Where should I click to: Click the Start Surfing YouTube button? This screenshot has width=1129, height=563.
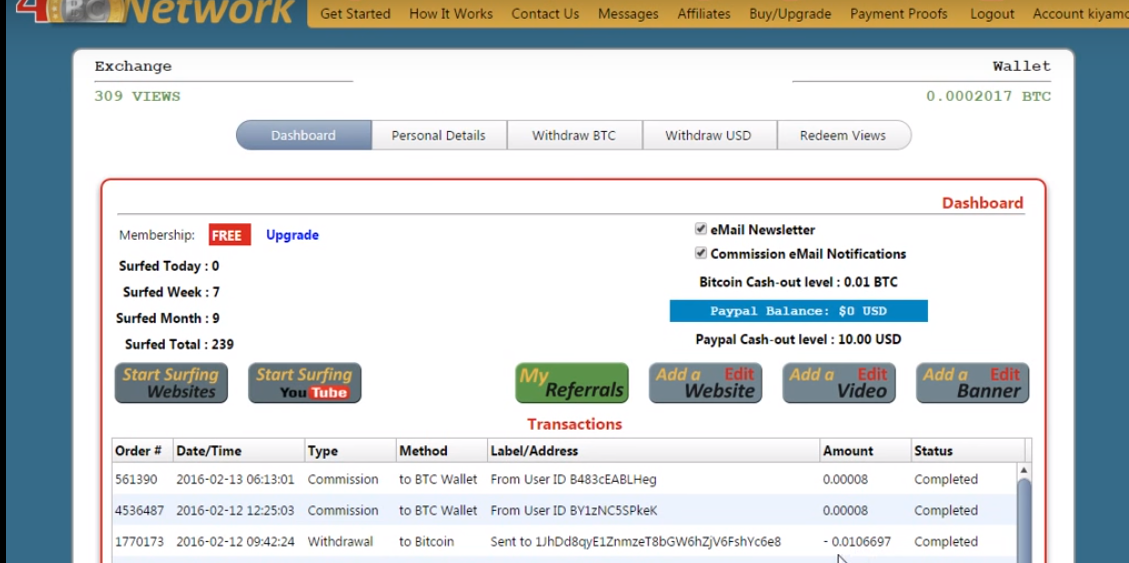point(304,383)
